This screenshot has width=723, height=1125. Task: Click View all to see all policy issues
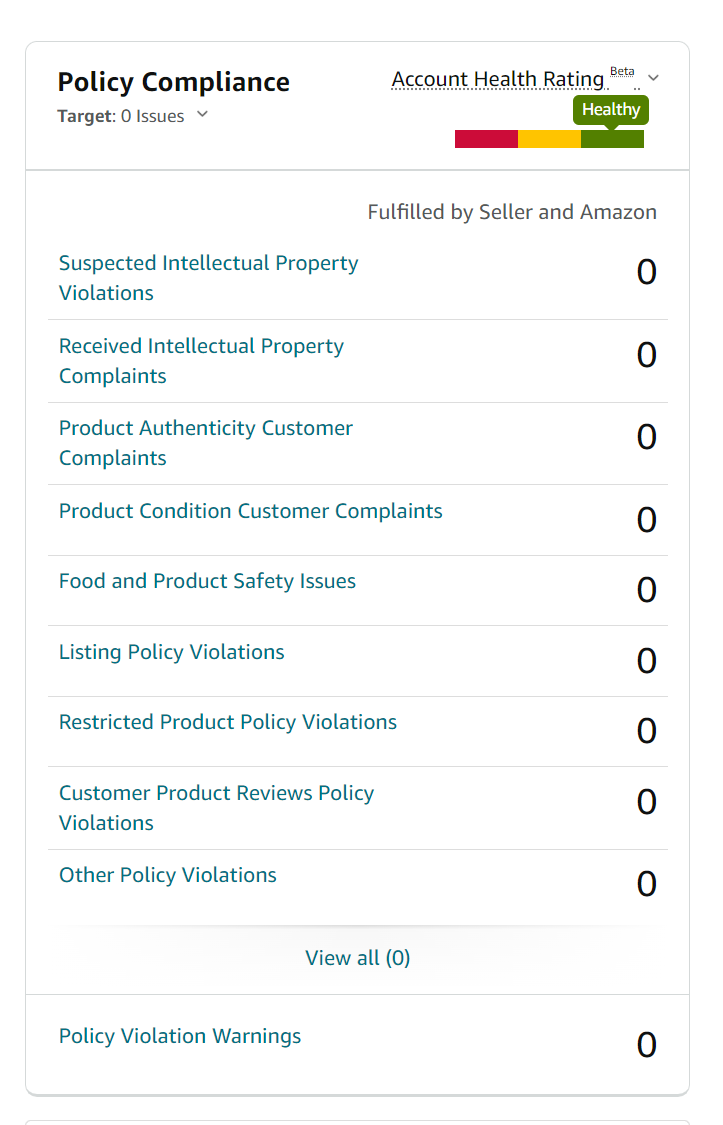click(x=357, y=957)
